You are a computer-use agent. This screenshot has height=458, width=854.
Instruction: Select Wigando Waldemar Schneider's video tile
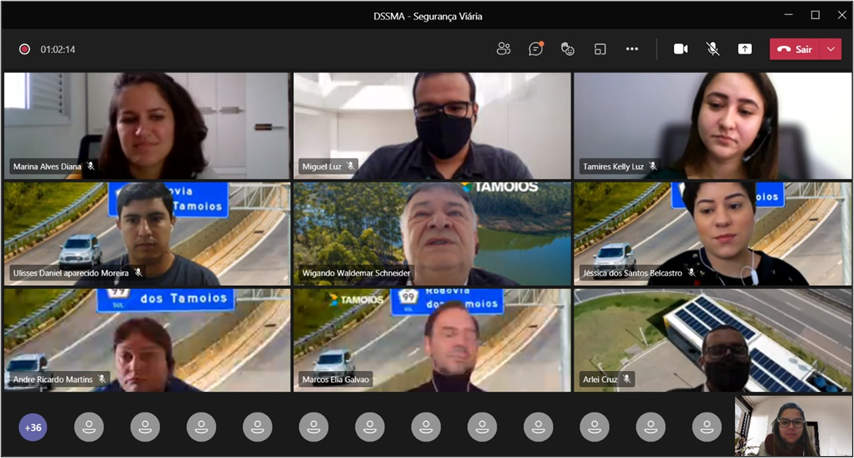(431, 232)
